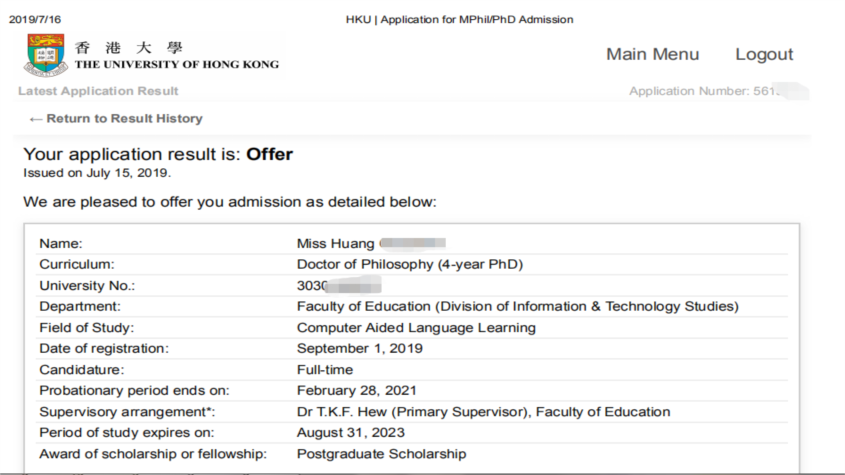Screen dimensions: 845x475
Task: Click The University of Hong Kong title
Action: click(177, 64)
